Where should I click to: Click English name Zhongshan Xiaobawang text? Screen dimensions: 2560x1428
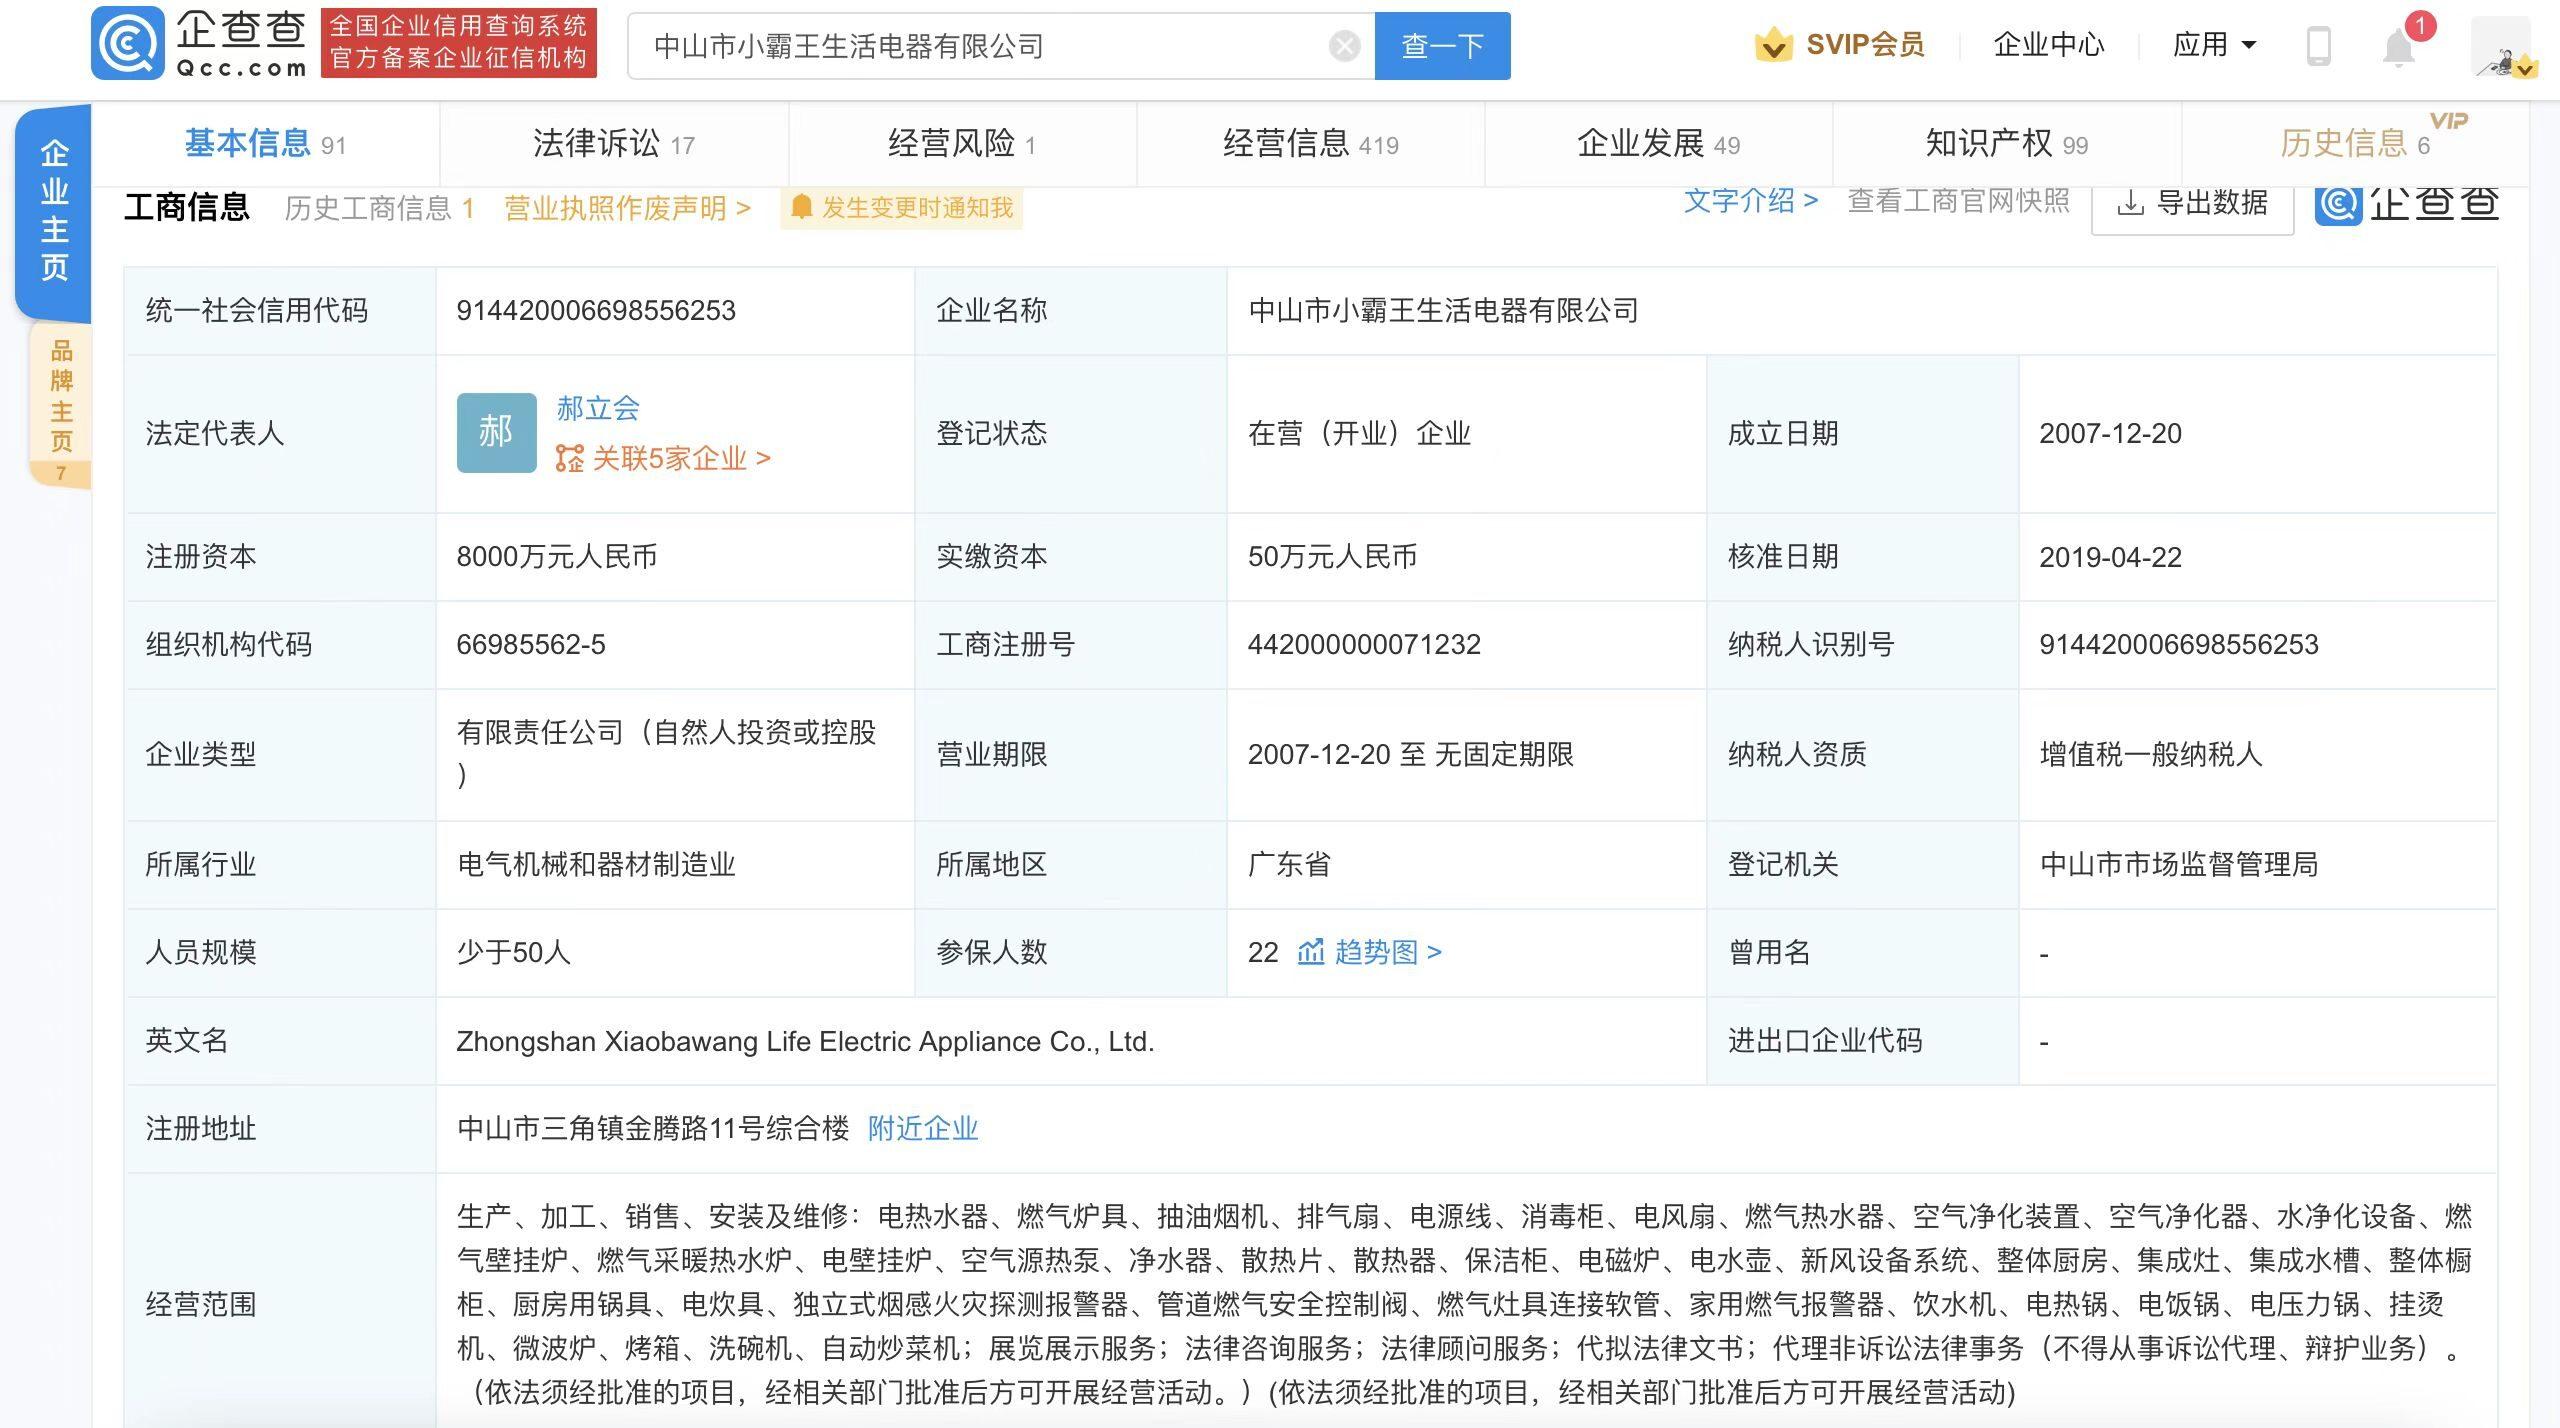(x=805, y=1041)
